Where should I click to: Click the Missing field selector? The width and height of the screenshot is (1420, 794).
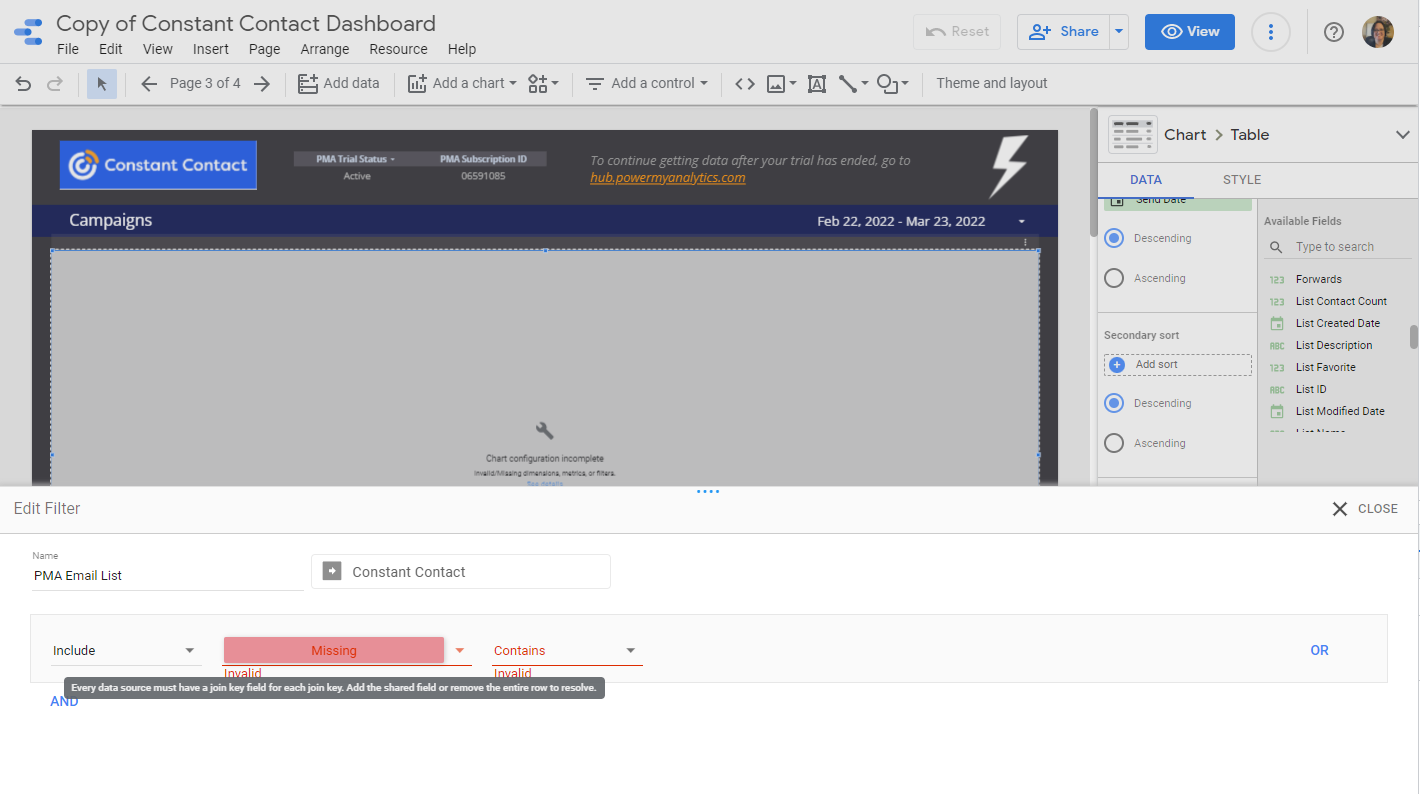click(x=334, y=651)
